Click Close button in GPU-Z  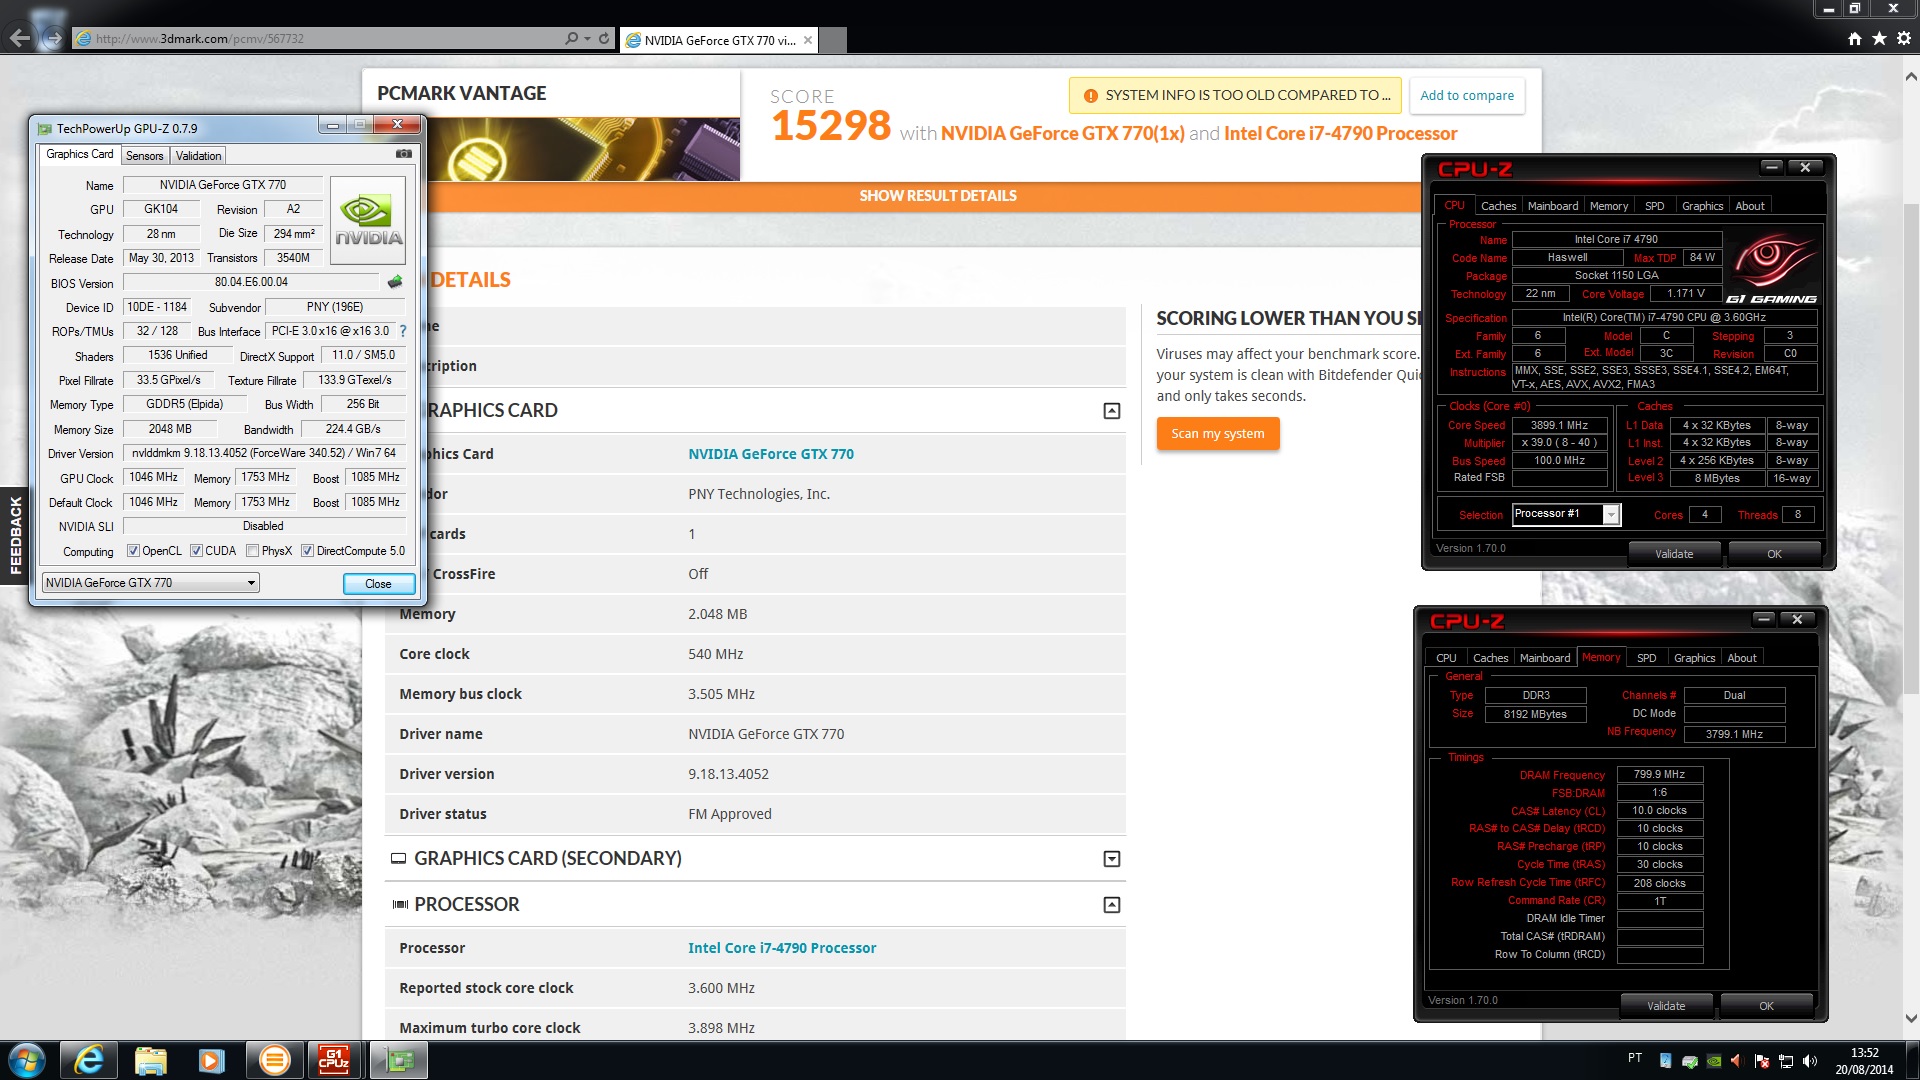tap(378, 584)
